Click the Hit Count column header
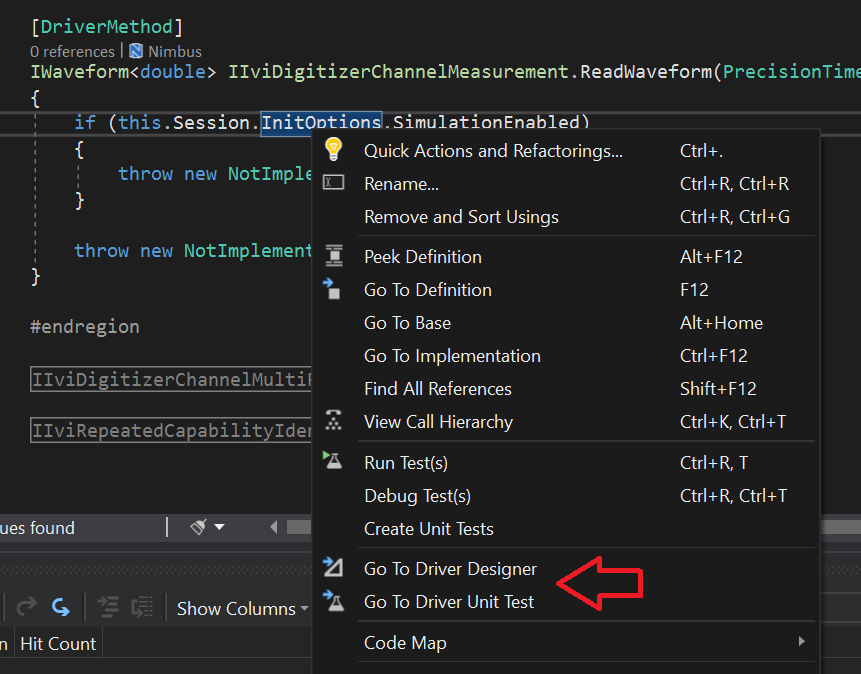861x674 pixels. point(58,643)
